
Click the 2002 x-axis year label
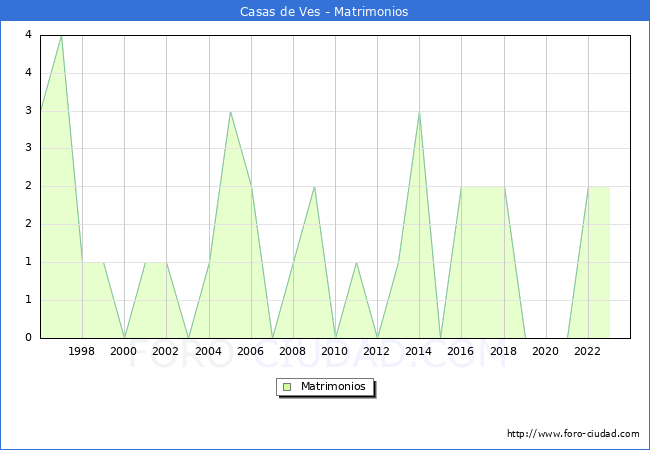pyautogui.click(x=166, y=351)
